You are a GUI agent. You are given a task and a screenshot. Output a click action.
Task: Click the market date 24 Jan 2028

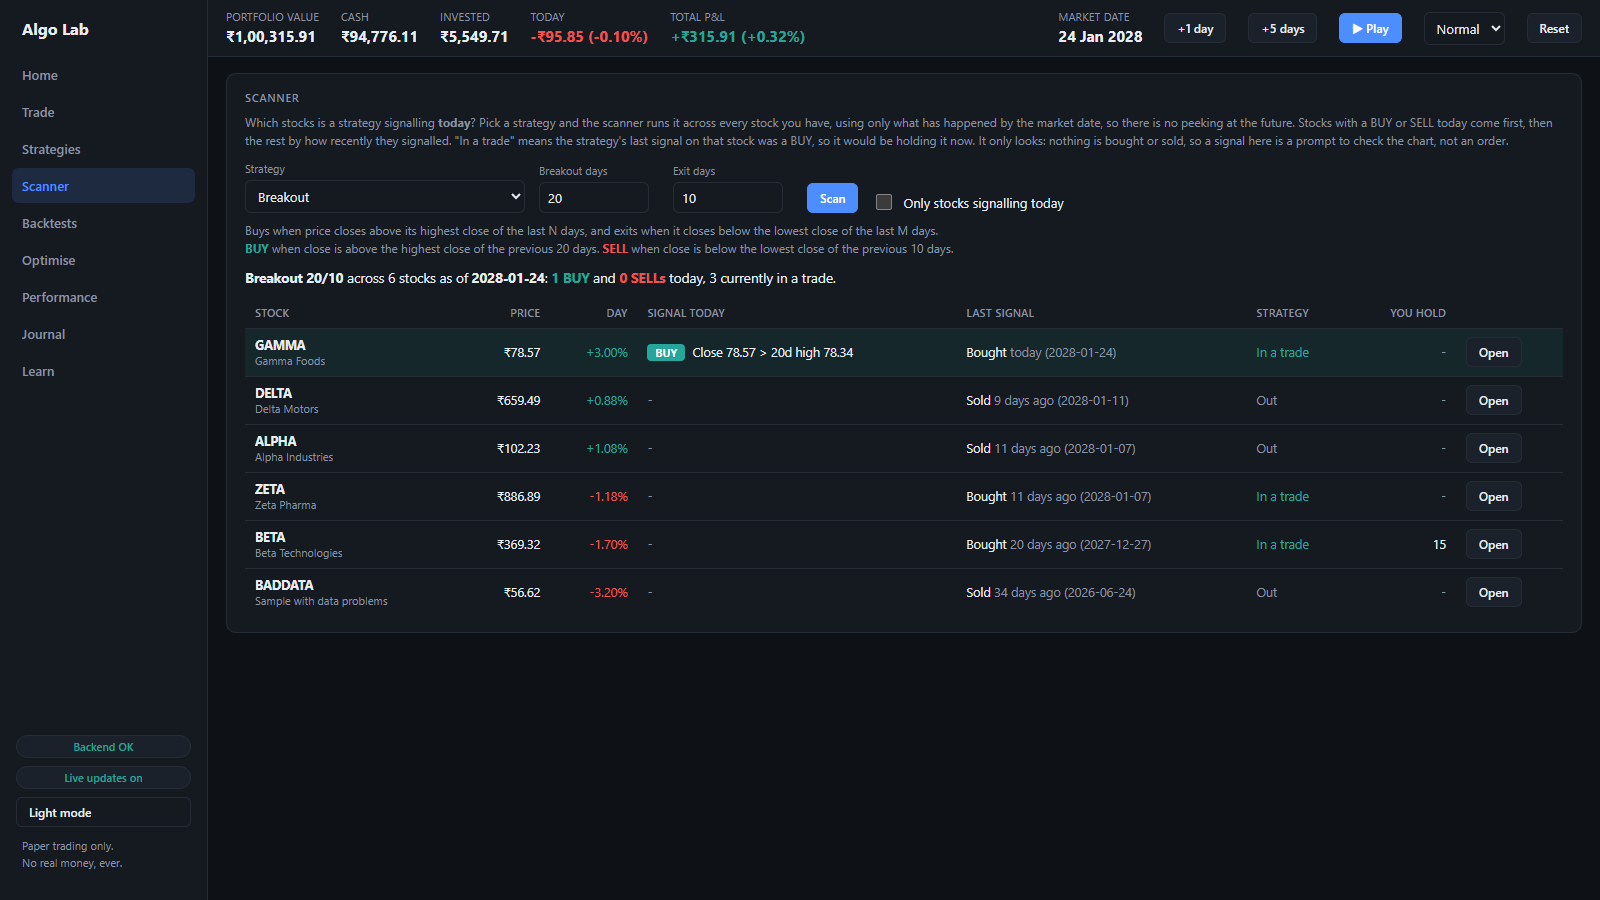[1100, 36]
